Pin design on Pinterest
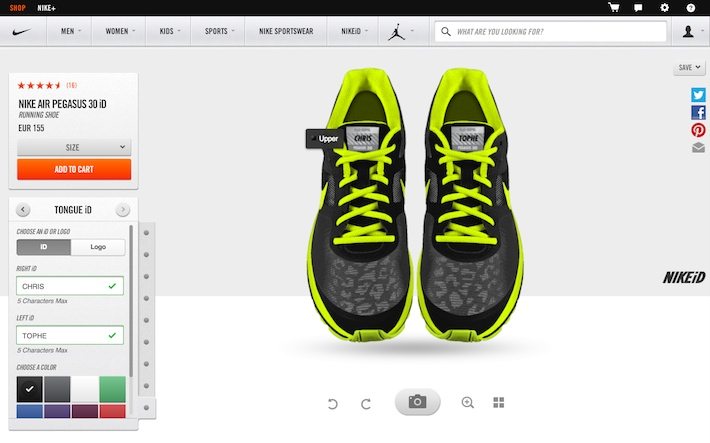 [x=698, y=130]
